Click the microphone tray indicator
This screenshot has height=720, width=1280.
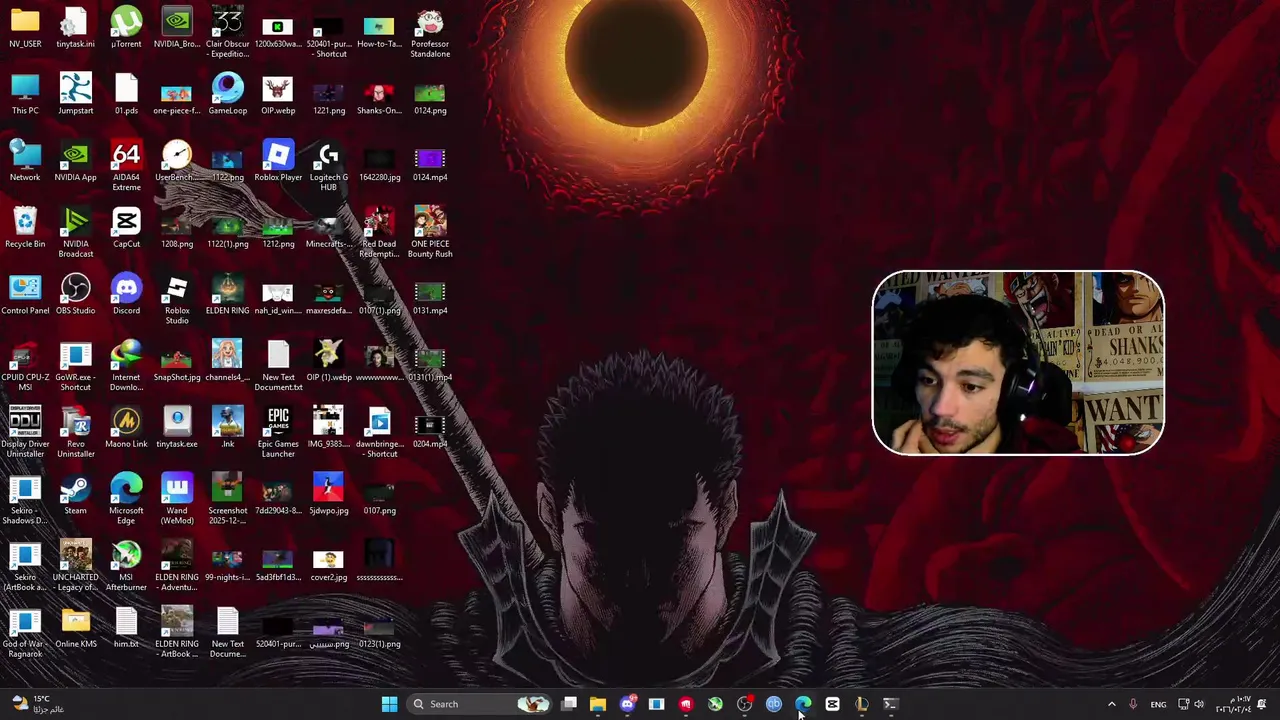coord(1133,704)
